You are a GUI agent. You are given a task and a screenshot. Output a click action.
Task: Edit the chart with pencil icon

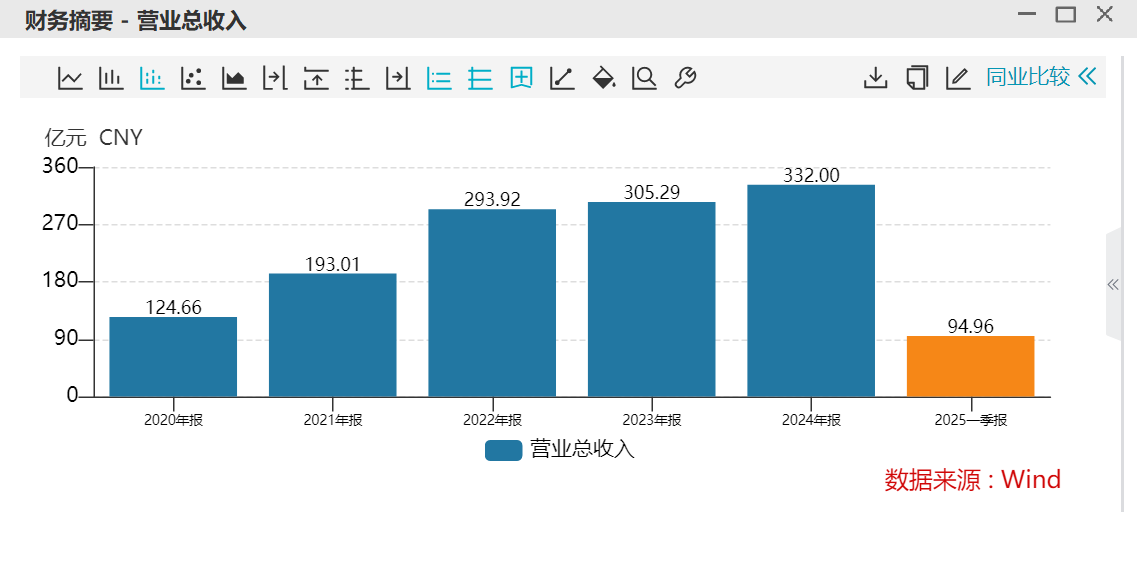[958, 78]
